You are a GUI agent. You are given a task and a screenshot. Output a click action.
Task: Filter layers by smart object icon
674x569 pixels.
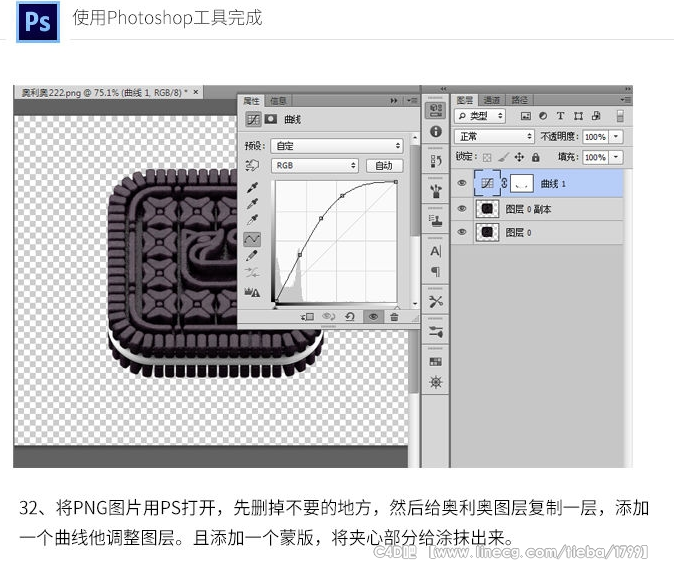tap(596, 116)
